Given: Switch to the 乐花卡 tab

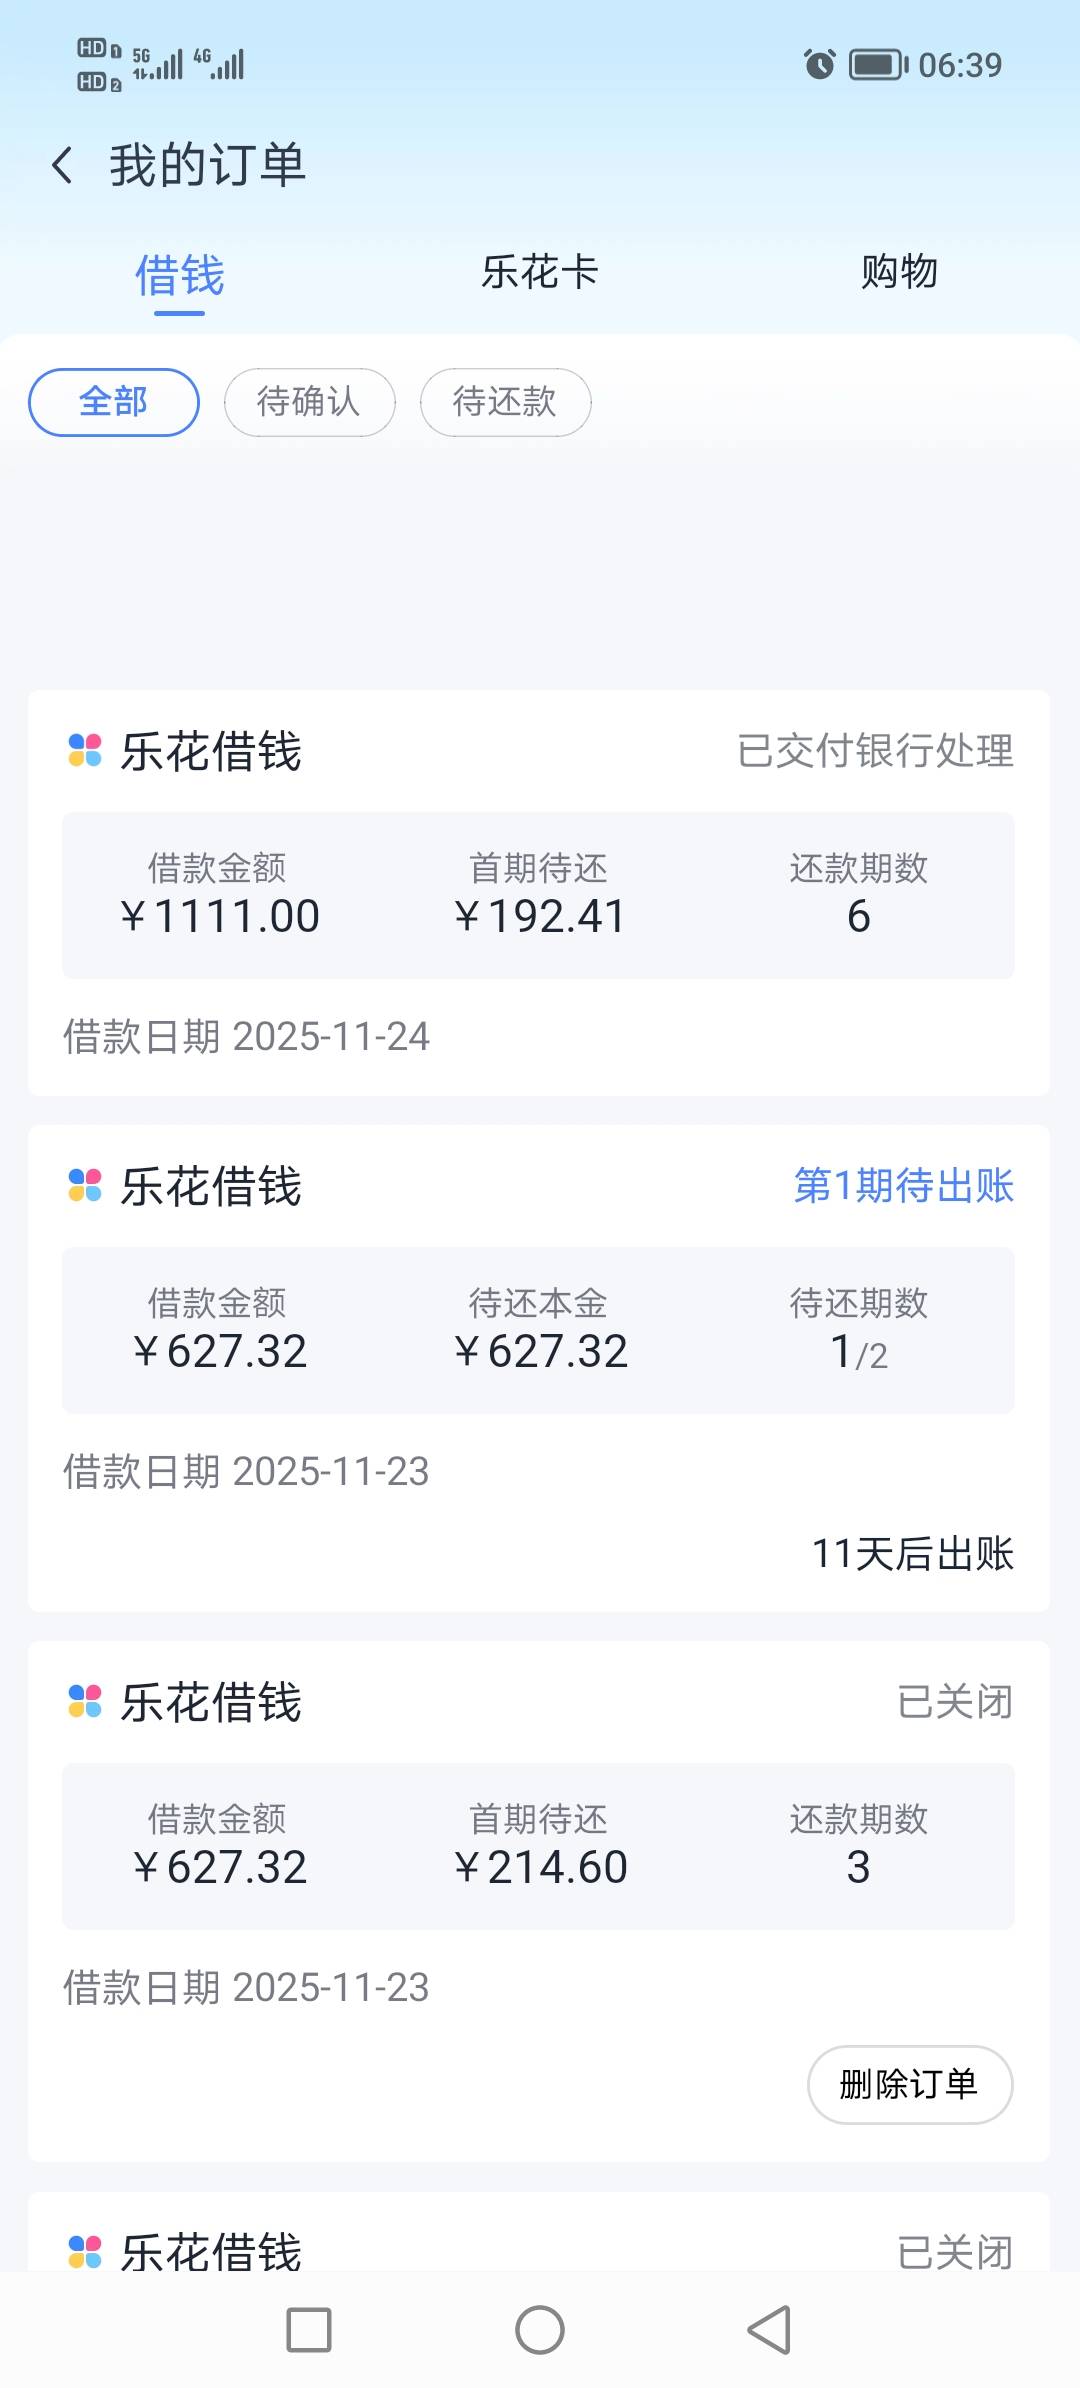Looking at the screenshot, I should (x=539, y=272).
